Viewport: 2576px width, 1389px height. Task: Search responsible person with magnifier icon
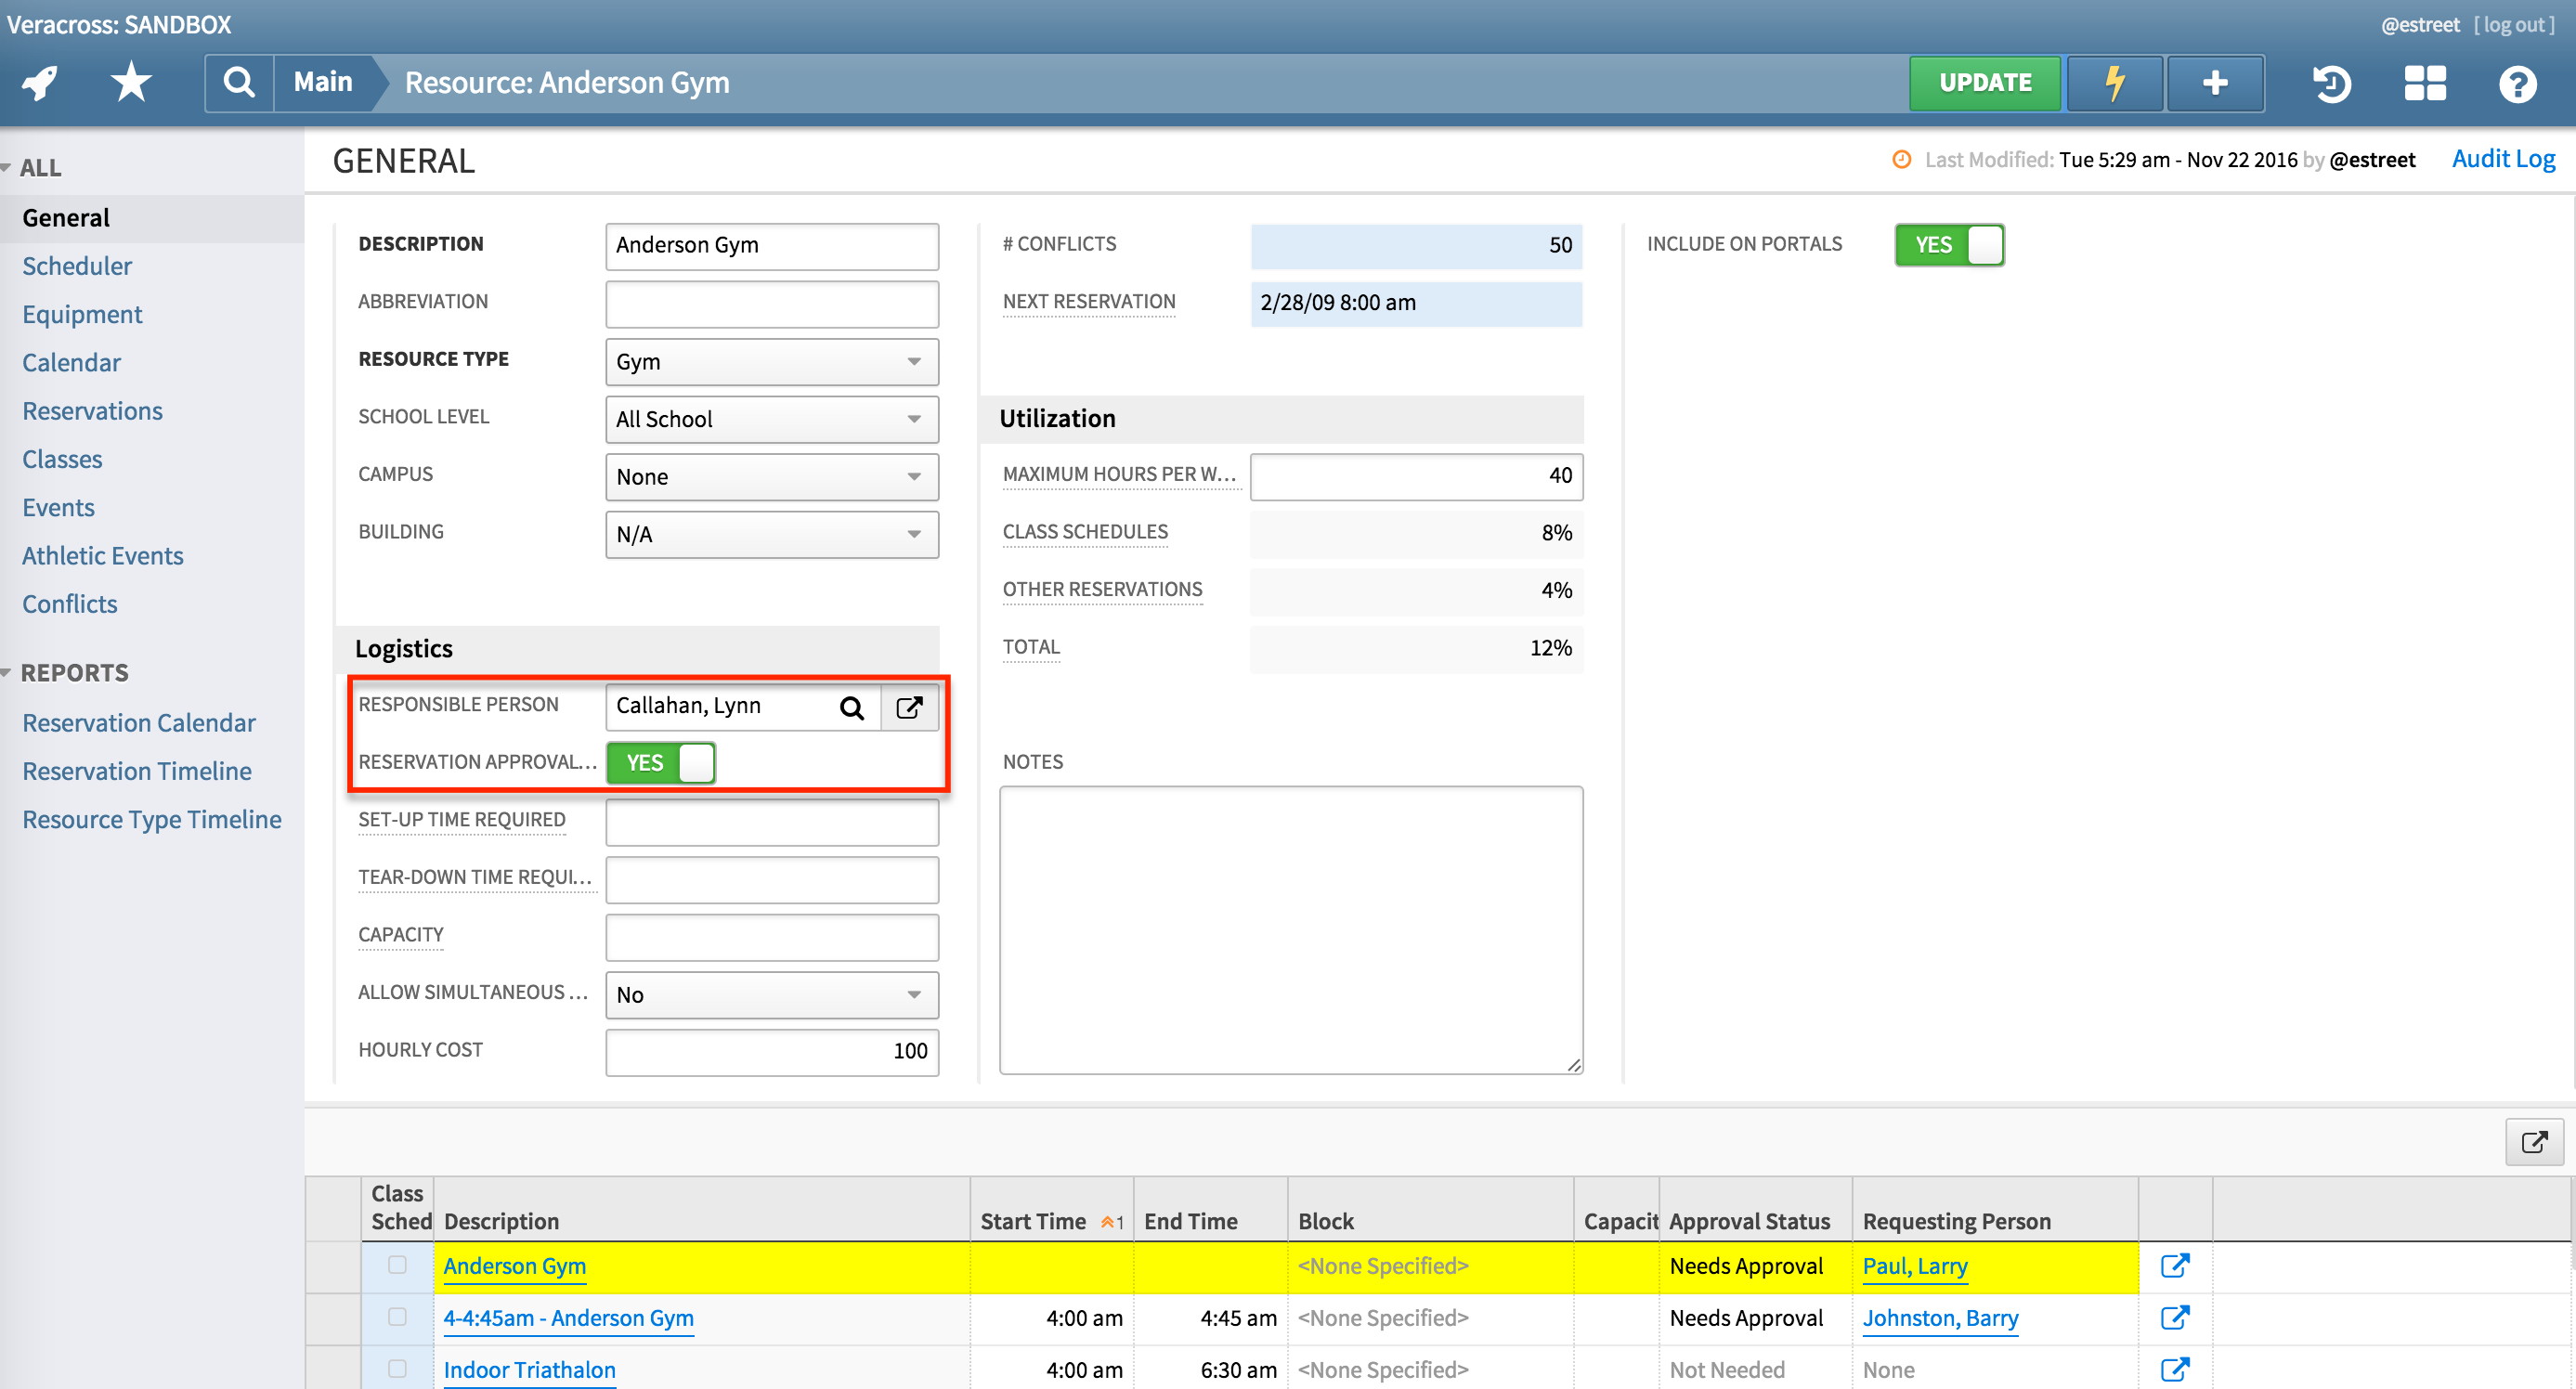coord(851,708)
